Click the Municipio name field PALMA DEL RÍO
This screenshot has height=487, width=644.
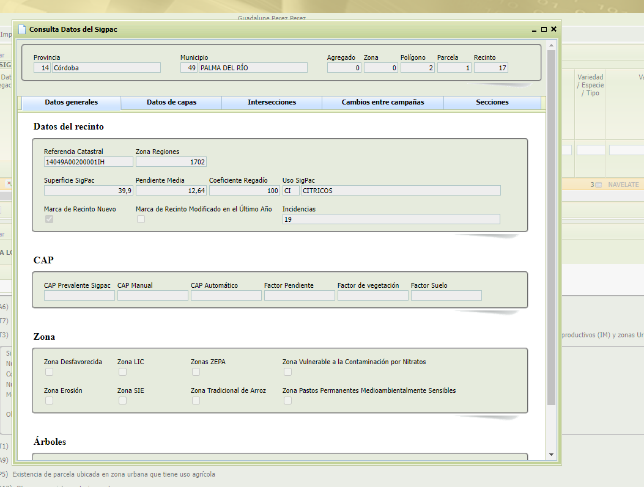(253, 68)
